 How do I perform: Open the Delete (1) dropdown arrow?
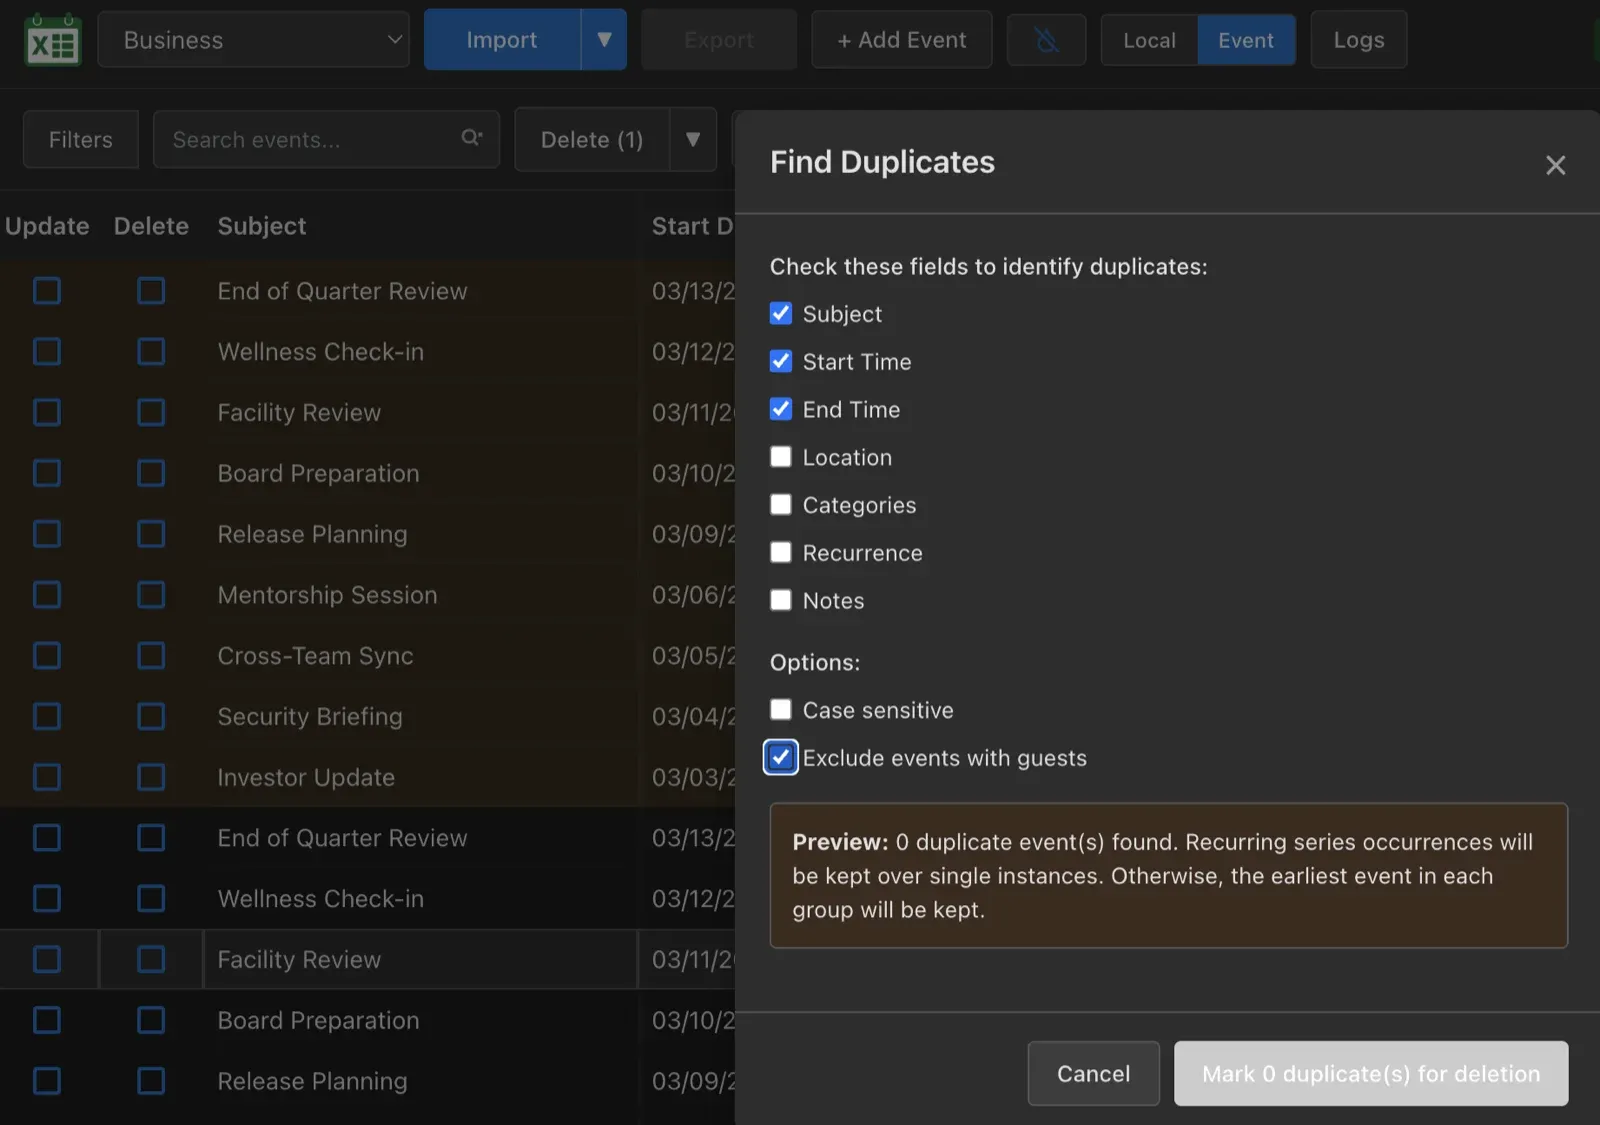(x=693, y=140)
